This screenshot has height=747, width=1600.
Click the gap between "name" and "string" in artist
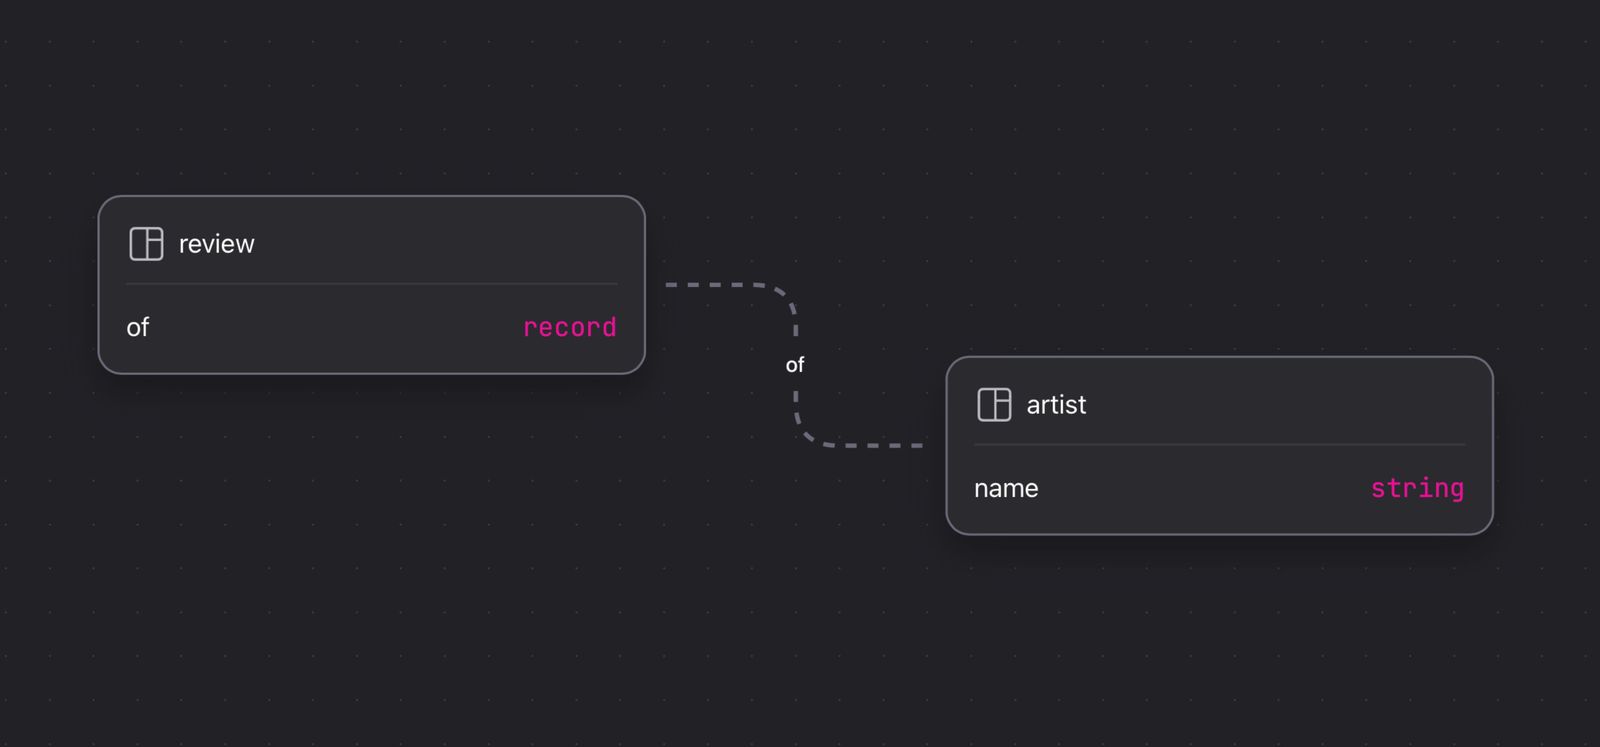pos(1200,488)
